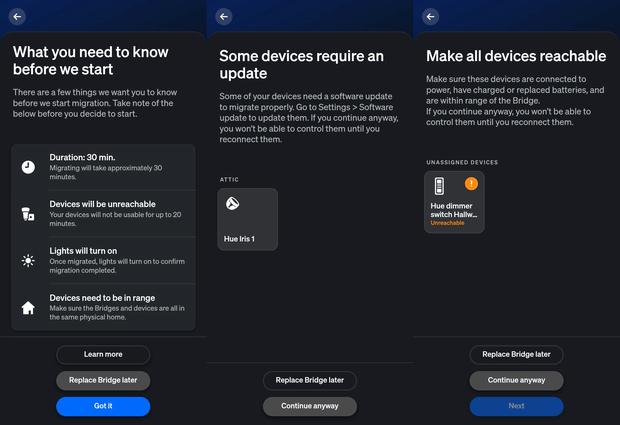Choose Replace Bridge later under Learn more

tap(103, 380)
